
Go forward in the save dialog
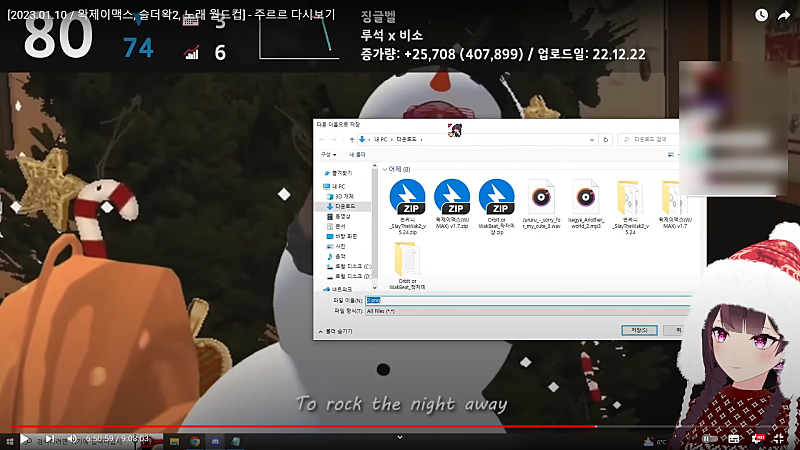point(333,139)
